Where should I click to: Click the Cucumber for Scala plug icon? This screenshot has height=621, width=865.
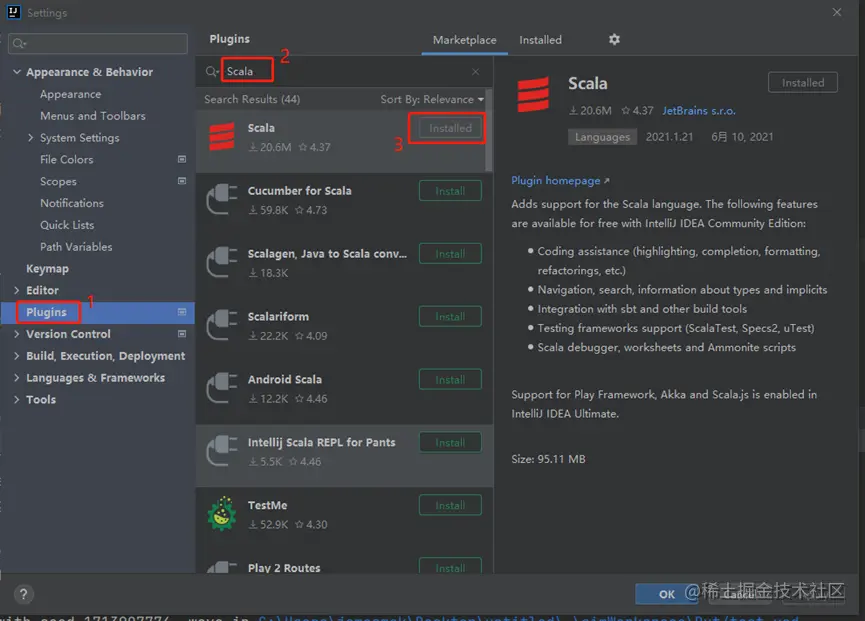click(221, 200)
